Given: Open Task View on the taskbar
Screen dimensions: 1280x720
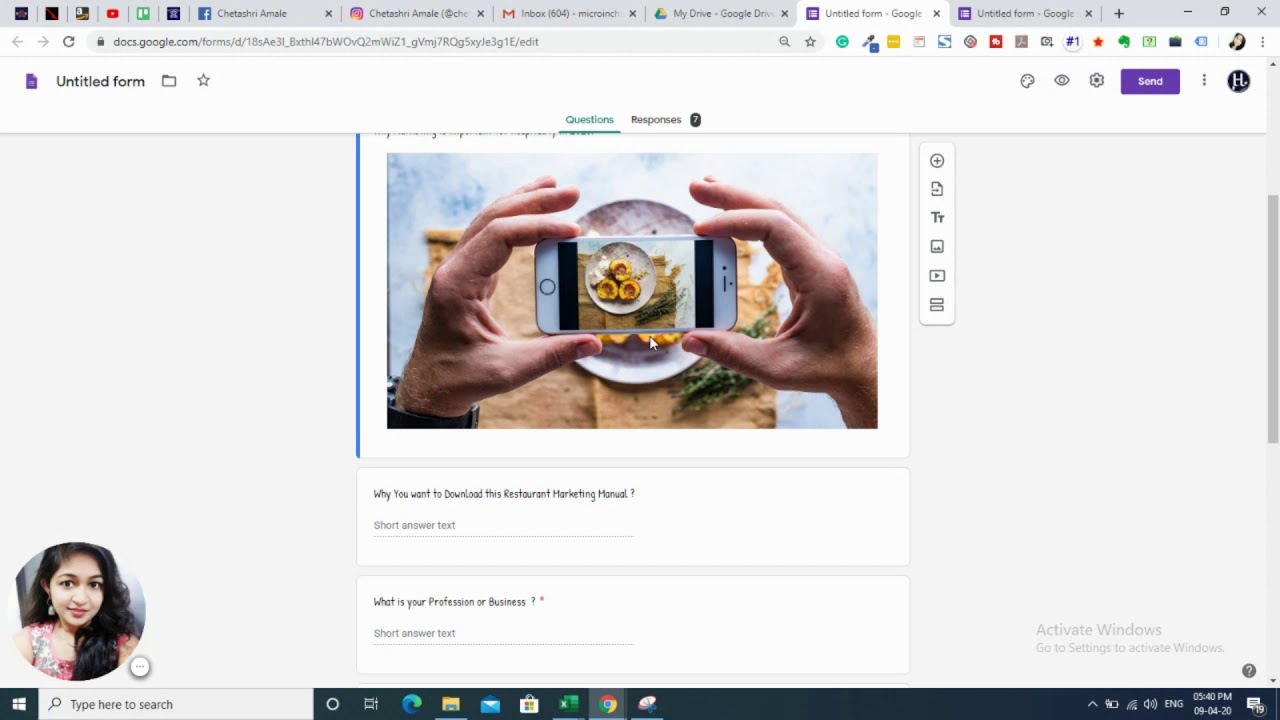Looking at the screenshot, I should click(x=371, y=704).
